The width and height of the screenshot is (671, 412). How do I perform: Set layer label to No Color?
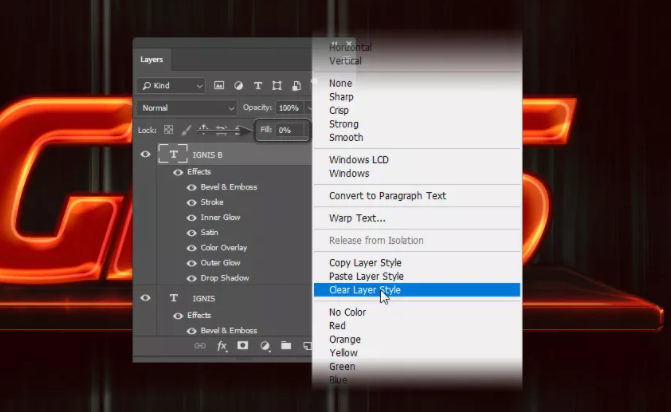[347, 312]
